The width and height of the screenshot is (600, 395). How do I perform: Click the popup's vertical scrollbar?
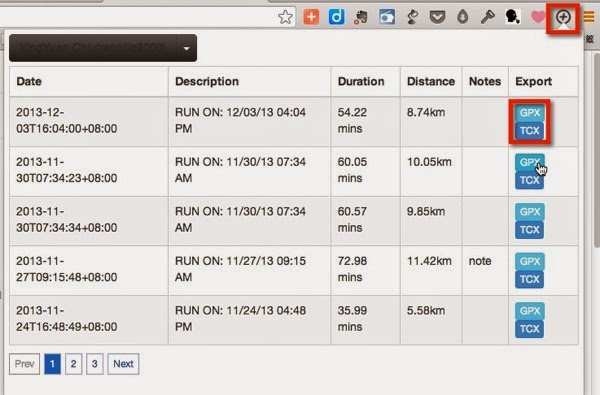pos(597,150)
